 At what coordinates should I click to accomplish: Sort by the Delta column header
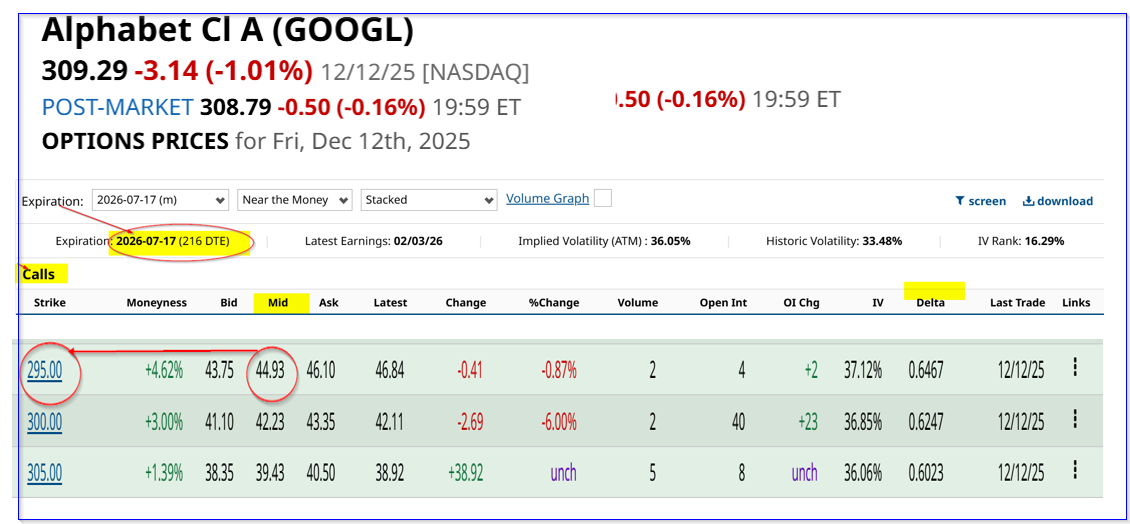point(930,303)
